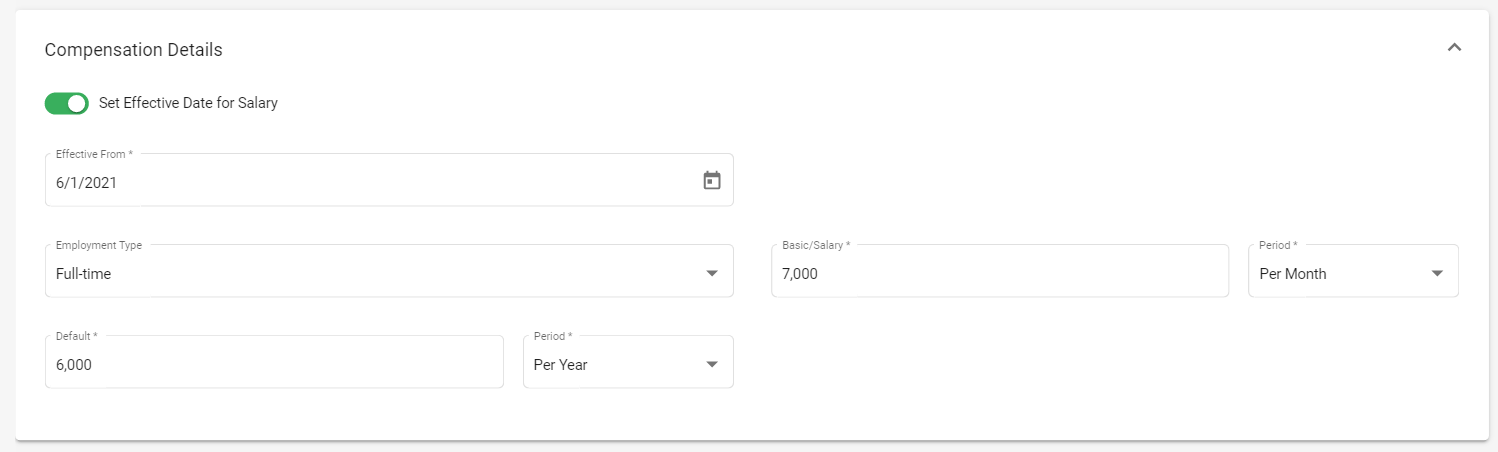Click the Effective From date value 6/1/2021
This screenshot has height=452, width=1498.
click(x=87, y=183)
